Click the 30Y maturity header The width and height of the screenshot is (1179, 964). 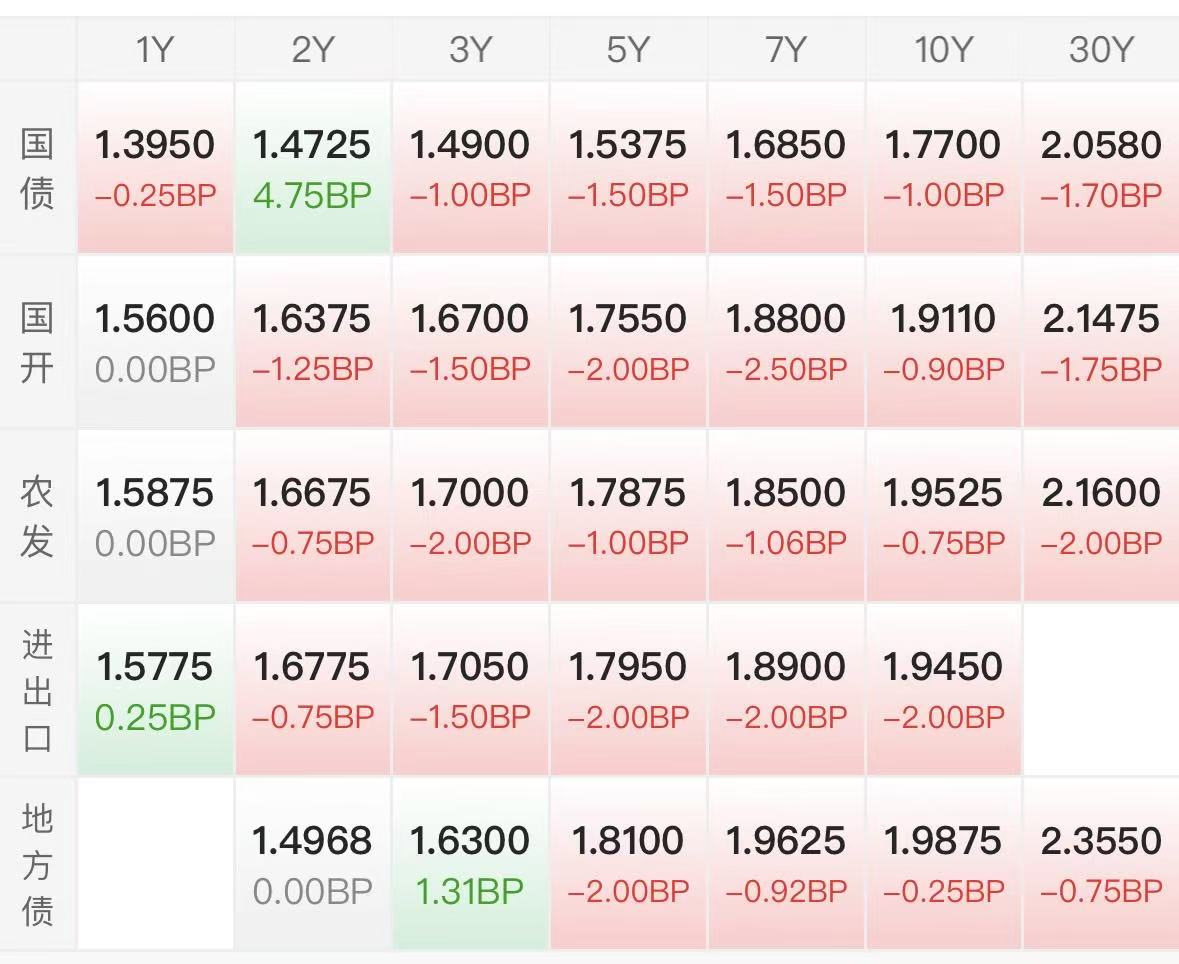point(1100,50)
